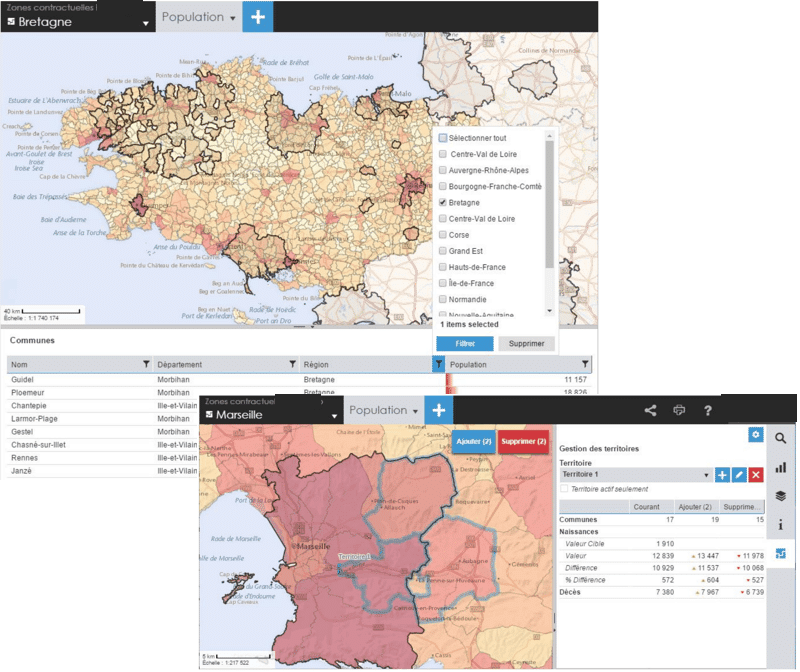800x672 pixels.
Task: Click the blue pencil edit territory icon
Action: pos(739,474)
